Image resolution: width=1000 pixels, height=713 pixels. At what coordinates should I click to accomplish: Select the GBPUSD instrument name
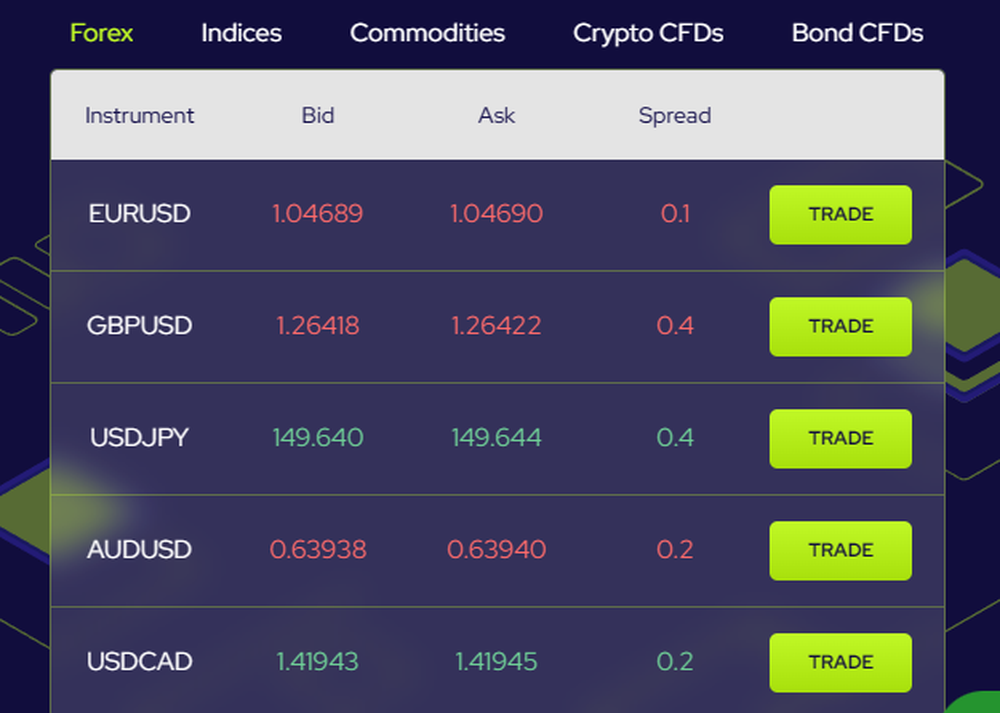click(x=140, y=326)
